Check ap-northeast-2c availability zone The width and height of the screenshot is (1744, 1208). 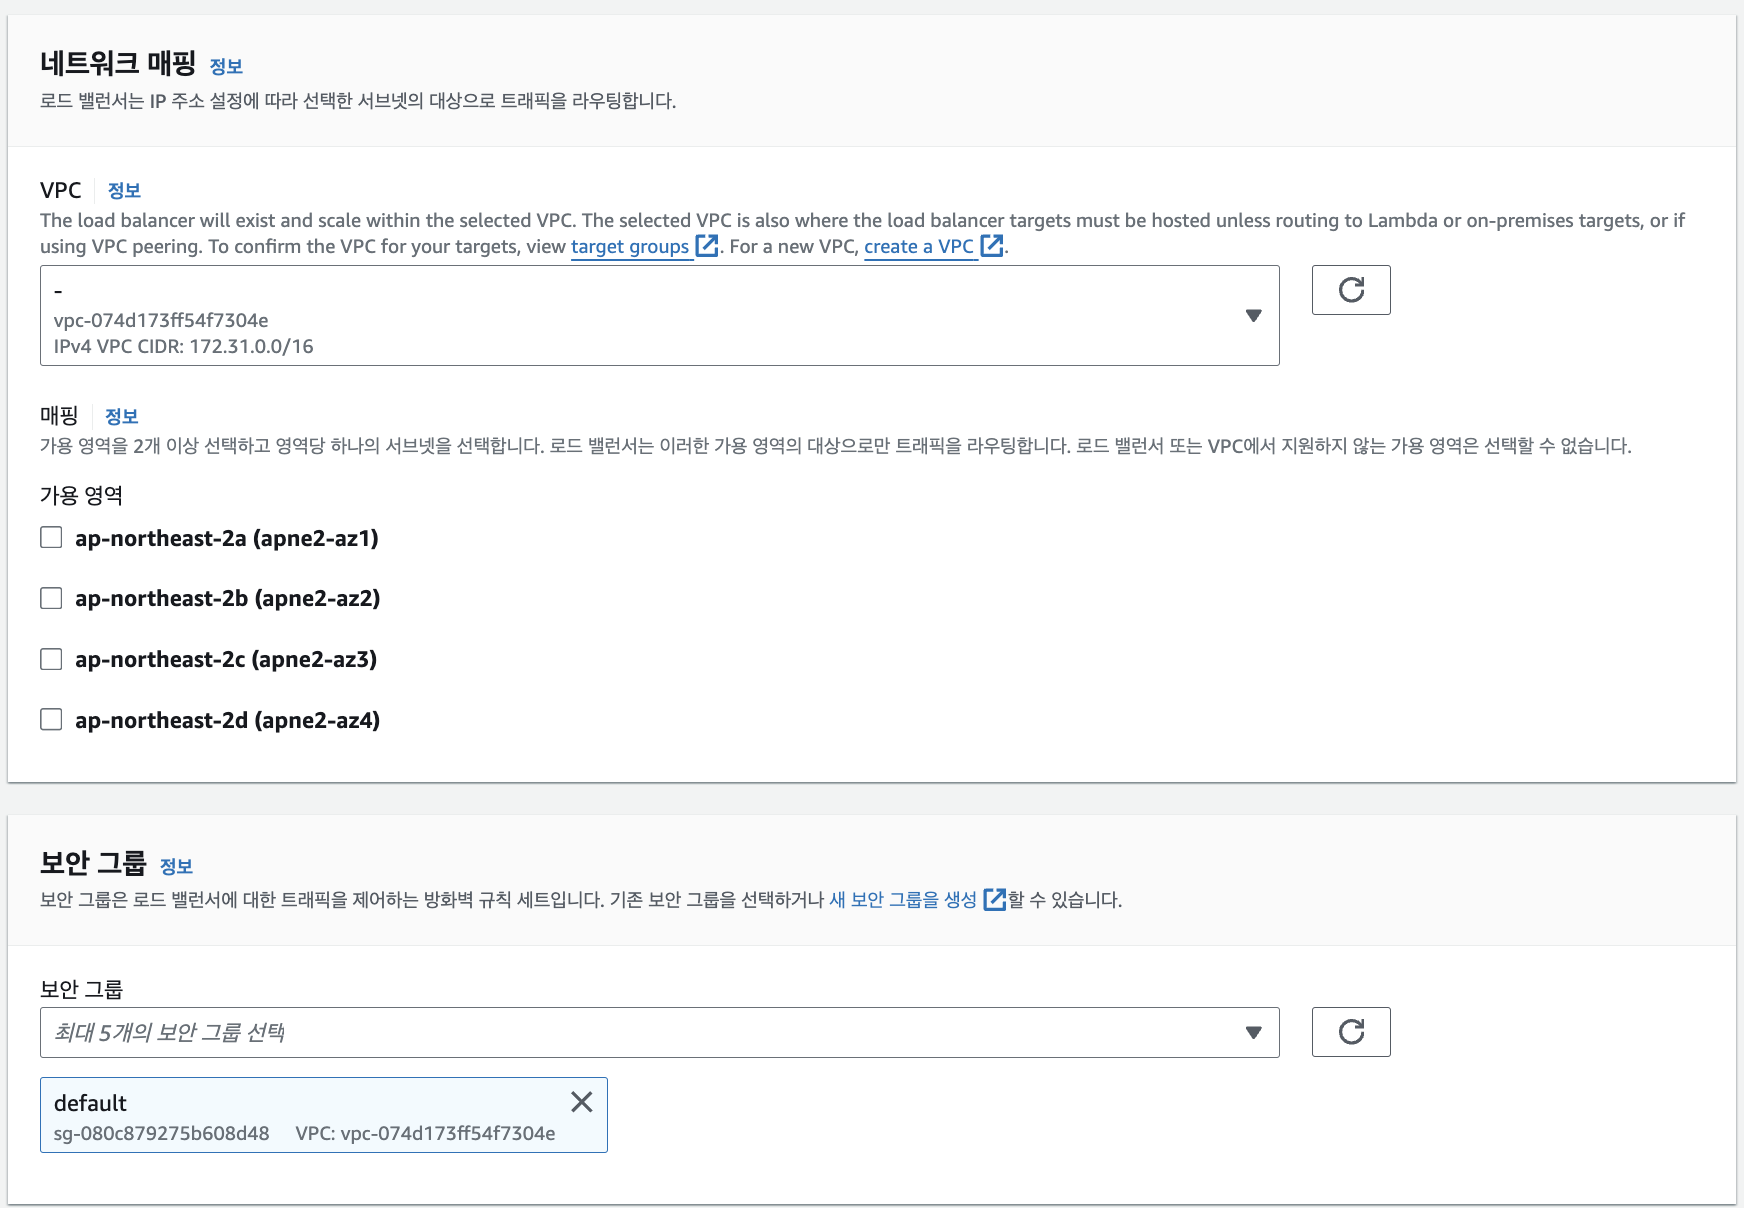click(x=51, y=659)
